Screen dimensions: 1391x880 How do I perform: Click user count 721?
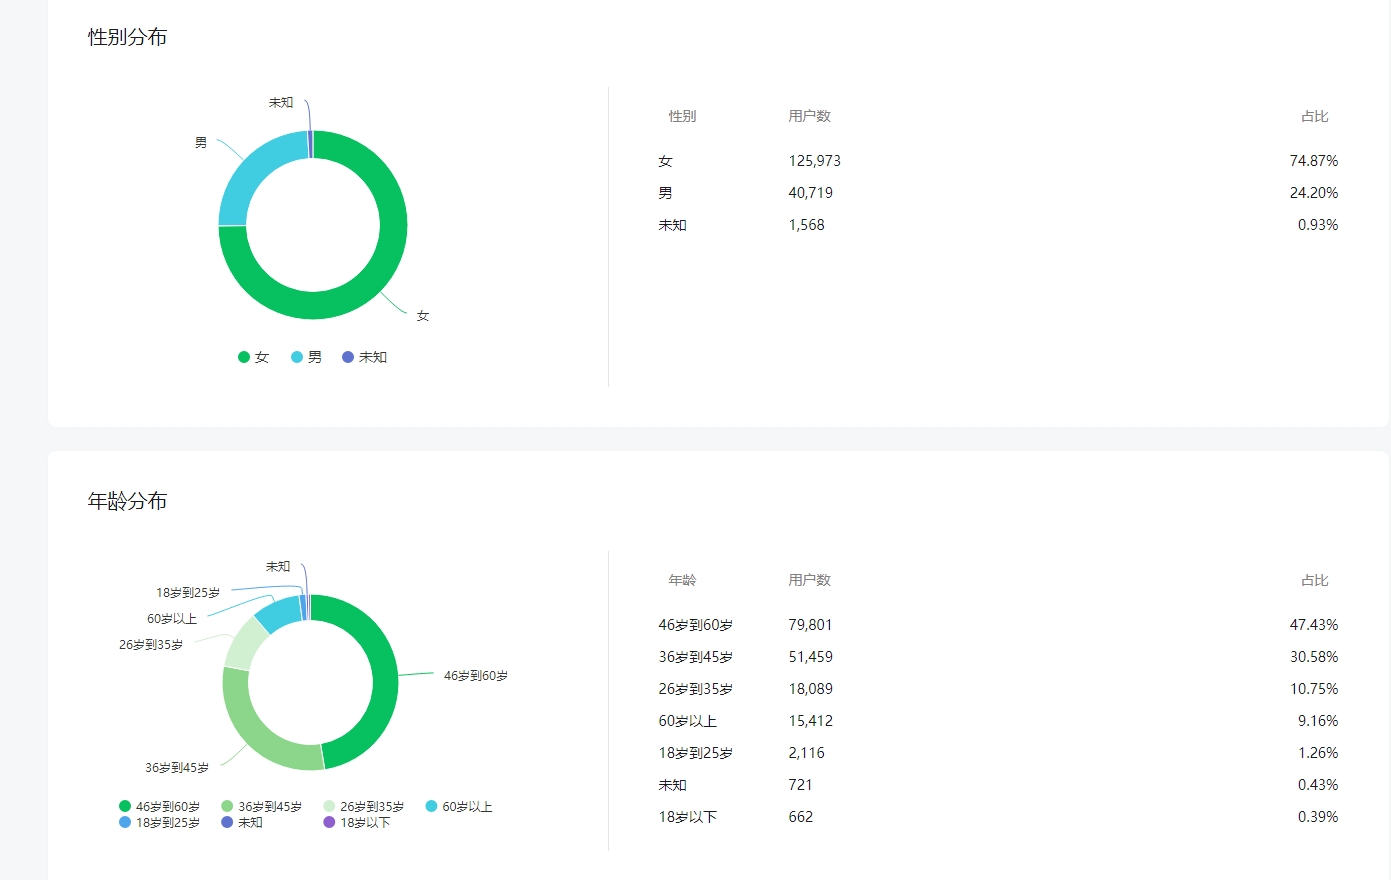point(800,785)
